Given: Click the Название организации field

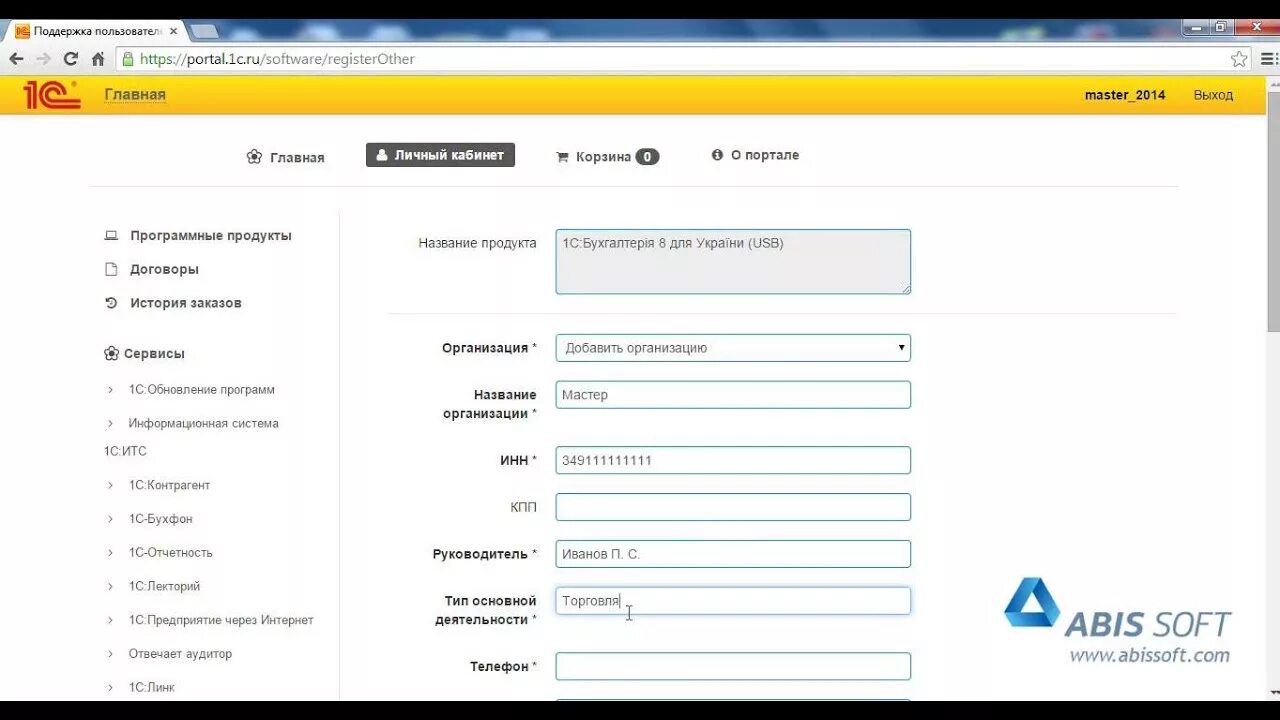Looking at the screenshot, I should (x=733, y=395).
